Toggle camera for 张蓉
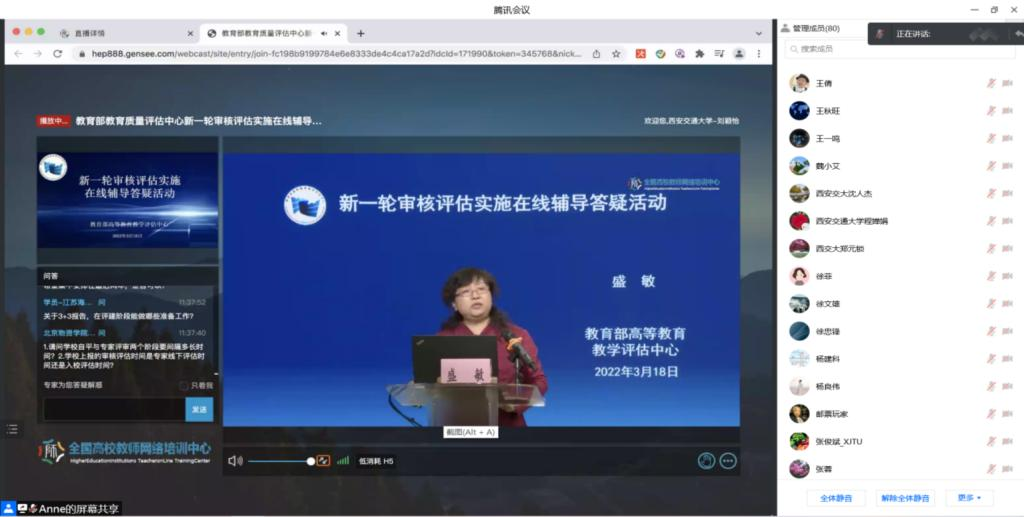1024x517 pixels. (x=1007, y=469)
